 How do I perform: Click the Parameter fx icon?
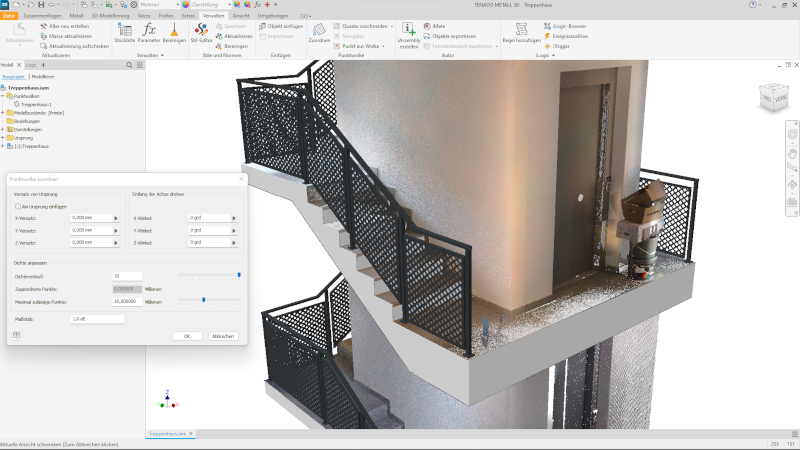click(x=149, y=33)
